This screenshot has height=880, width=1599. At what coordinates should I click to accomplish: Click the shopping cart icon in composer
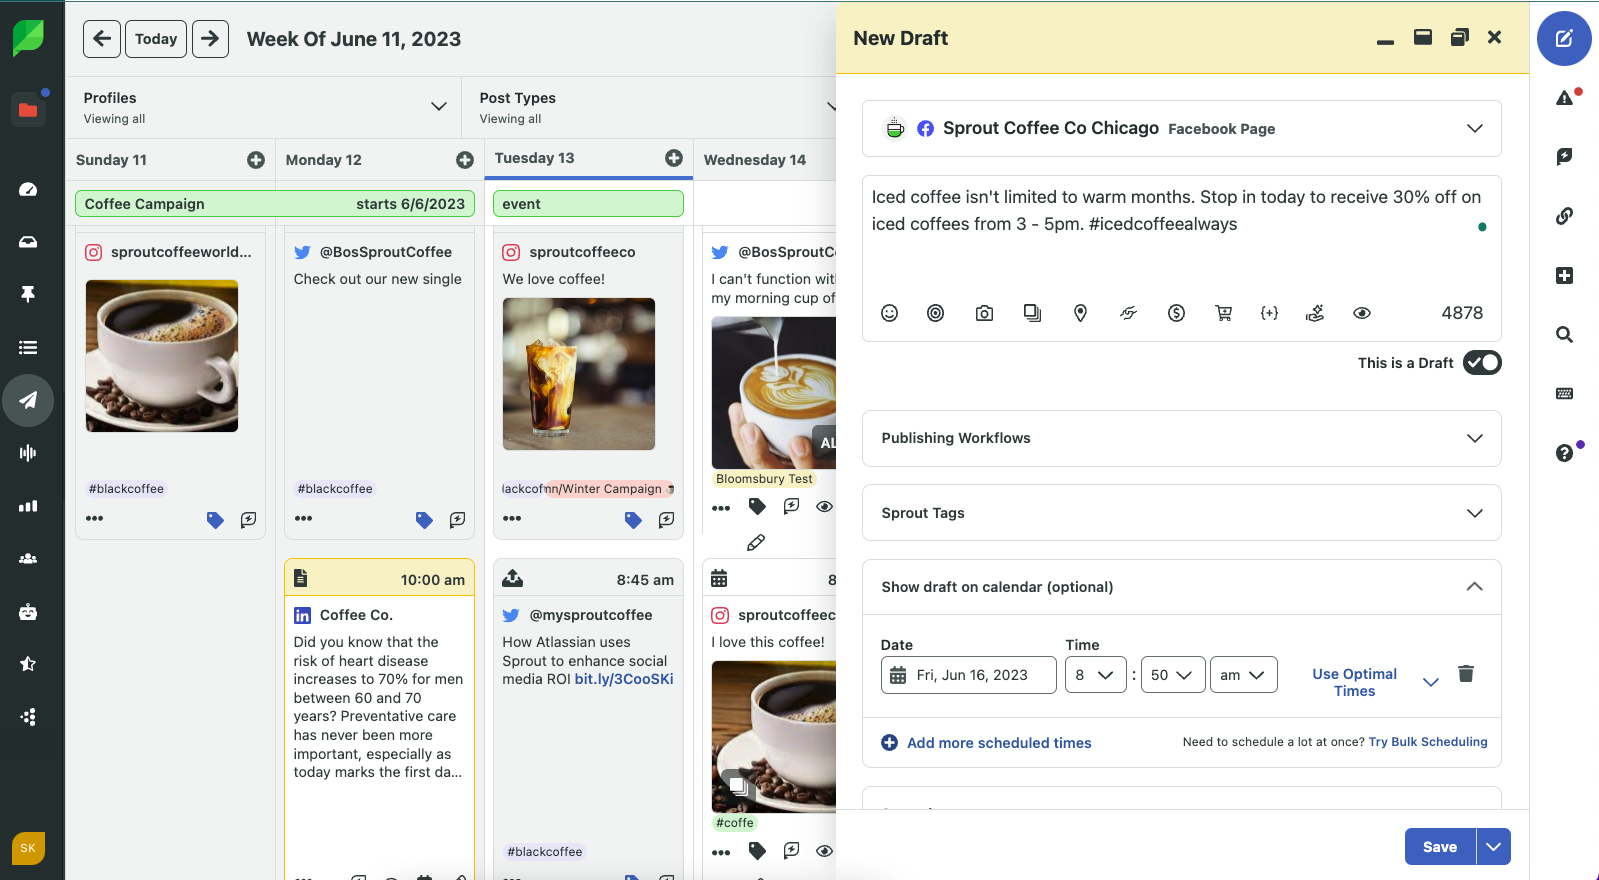click(1223, 313)
